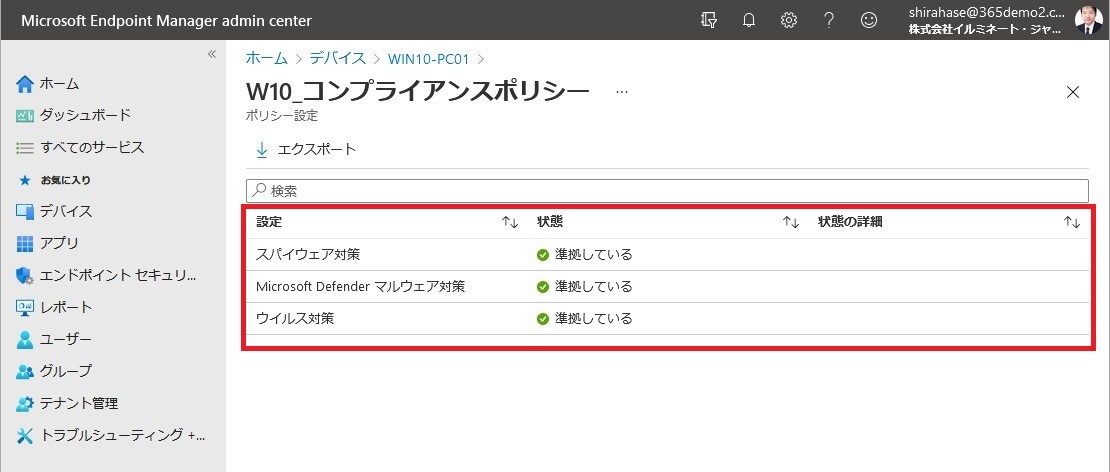Sort by the 状態 column arrows
The height and width of the screenshot is (472, 1110).
[791, 222]
